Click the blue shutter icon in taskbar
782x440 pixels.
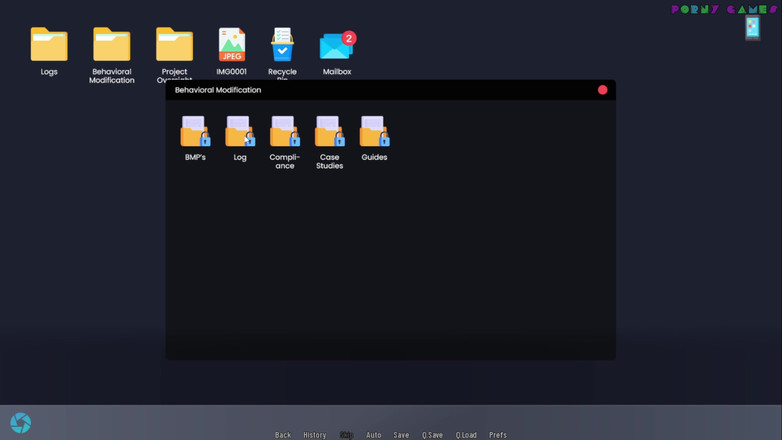click(x=20, y=423)
